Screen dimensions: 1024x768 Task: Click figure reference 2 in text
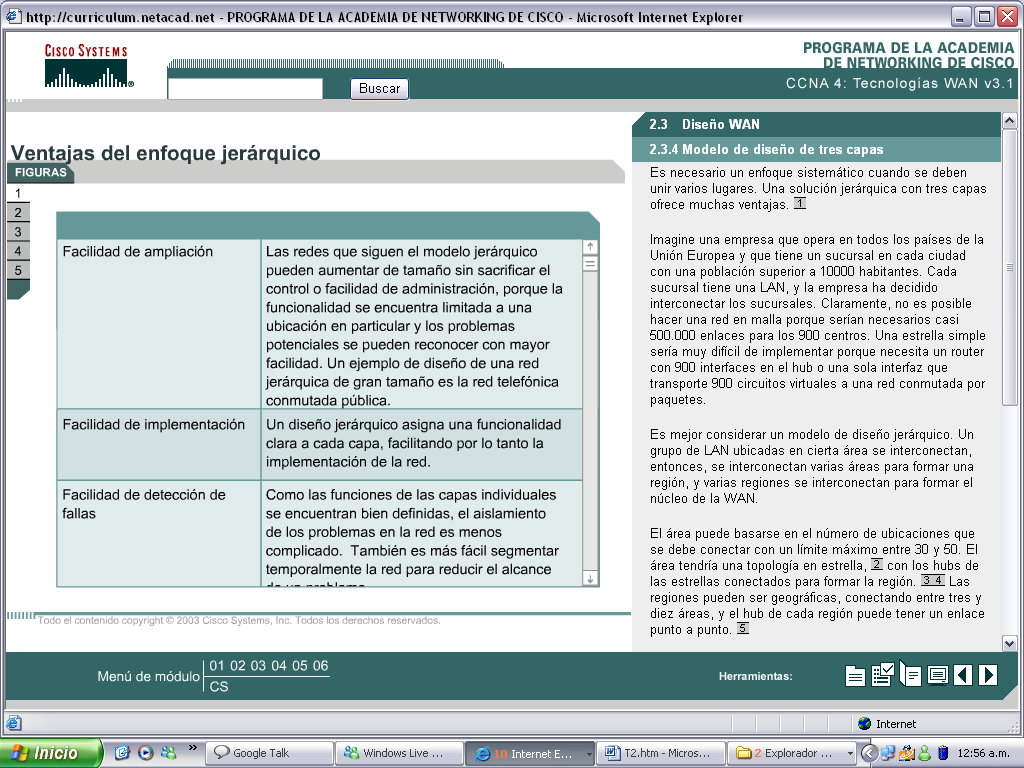(x=876, y=564)
